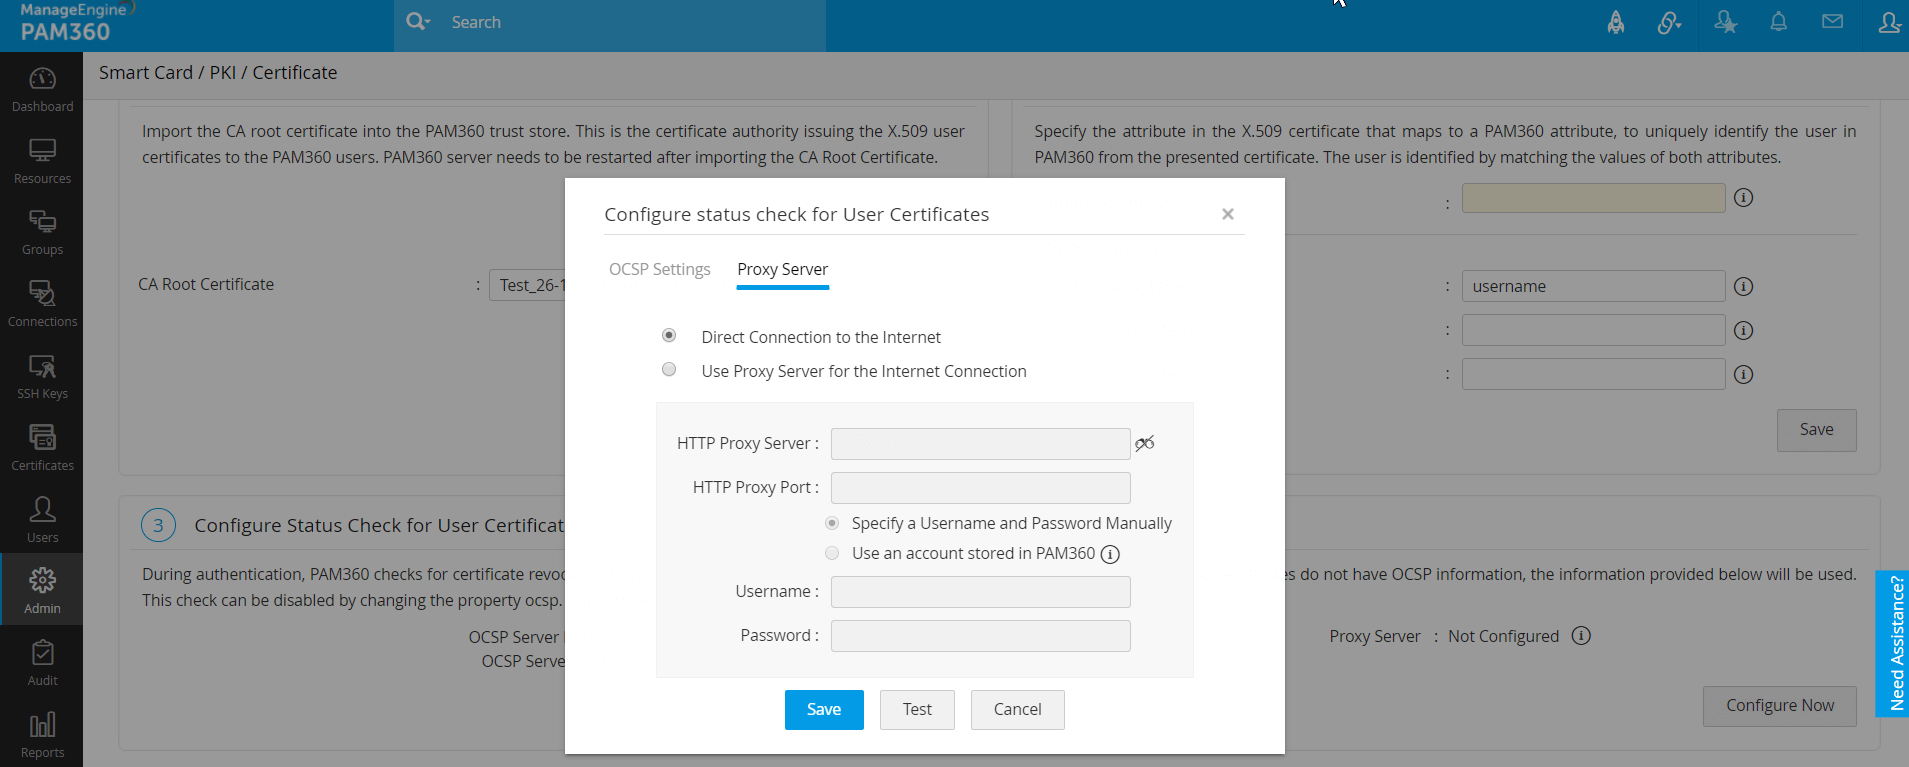1909x767 pixels.
Task: Choose Use an account stored in PAM360
Action: pyautogui.click(x=832, y=553)
